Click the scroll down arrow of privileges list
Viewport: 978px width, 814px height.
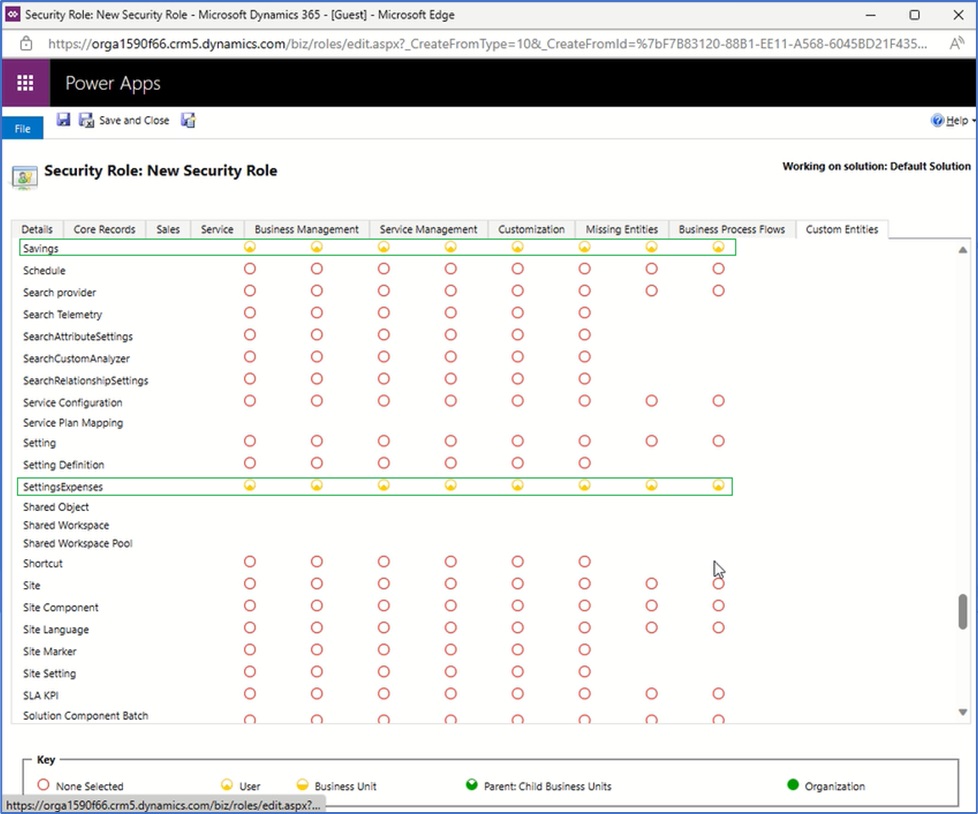963,712
